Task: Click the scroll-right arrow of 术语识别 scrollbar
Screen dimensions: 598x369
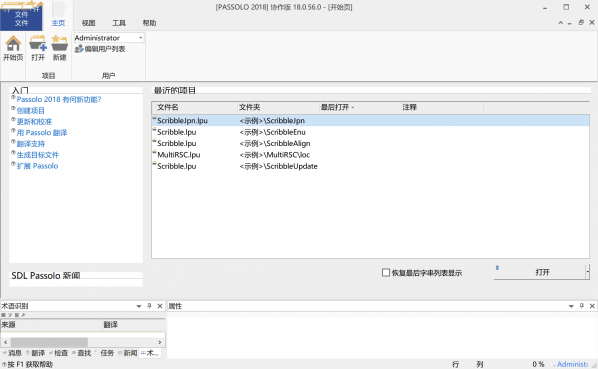Action: (x=160, y=342)
